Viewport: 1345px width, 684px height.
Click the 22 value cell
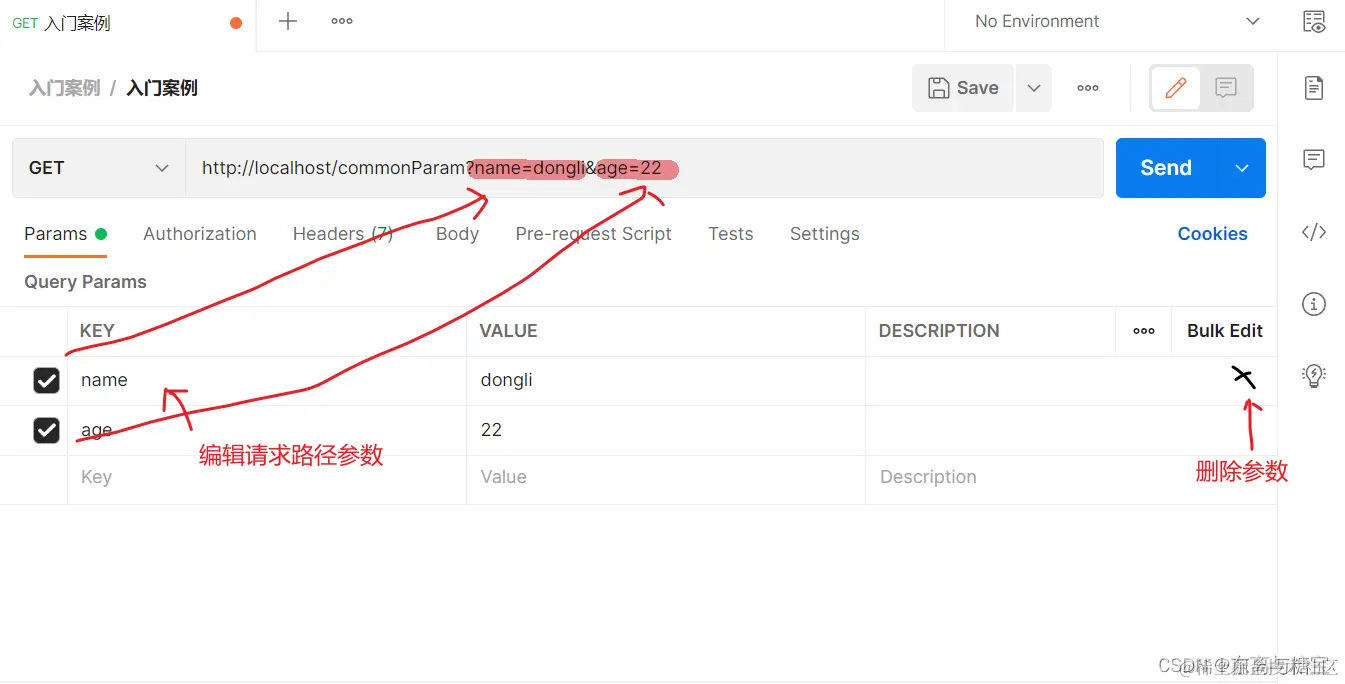[x=666, y=430]
